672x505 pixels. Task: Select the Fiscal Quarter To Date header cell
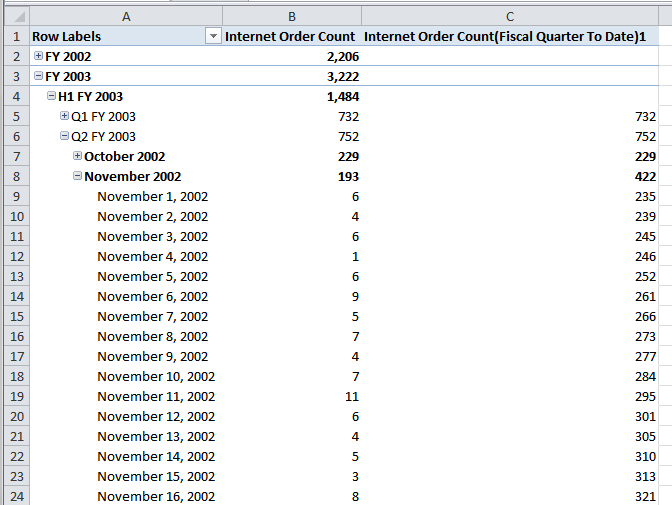pyautogui.click(x=510, y=37)
